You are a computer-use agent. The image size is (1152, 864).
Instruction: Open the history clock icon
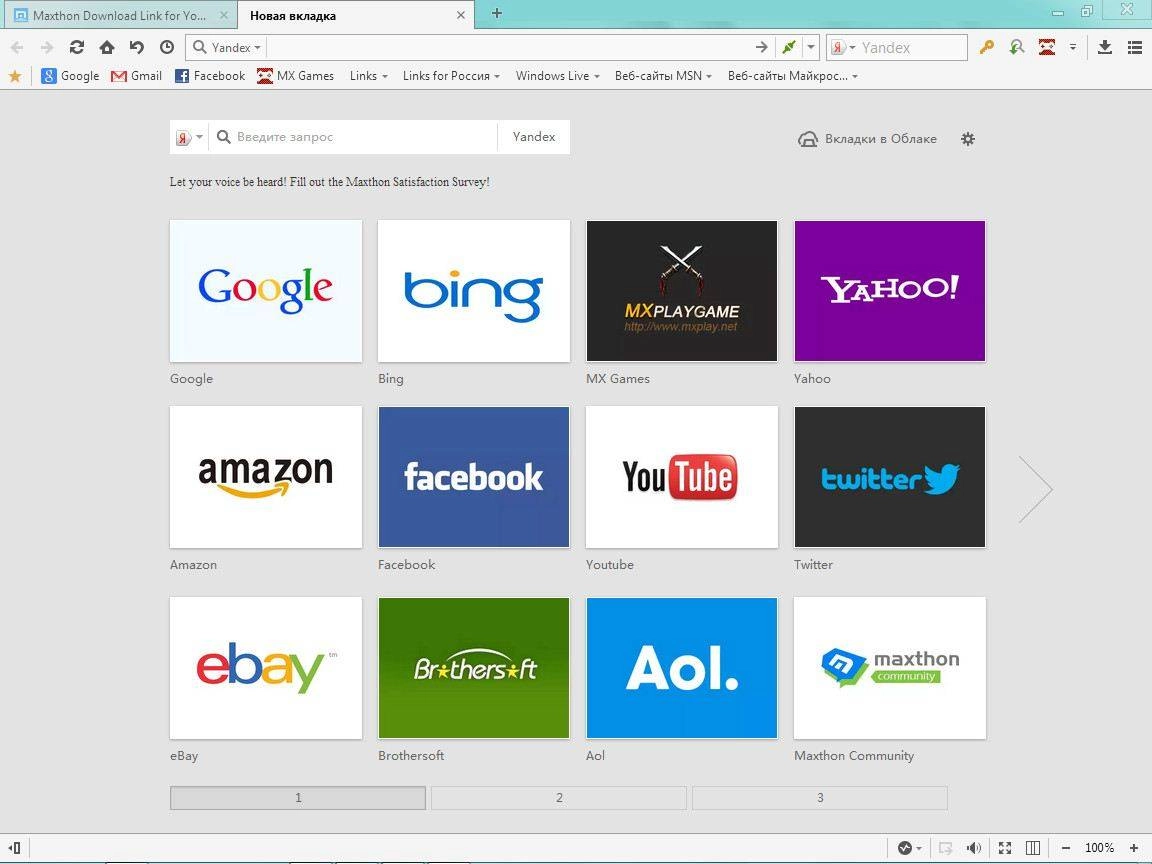(167, 48)
